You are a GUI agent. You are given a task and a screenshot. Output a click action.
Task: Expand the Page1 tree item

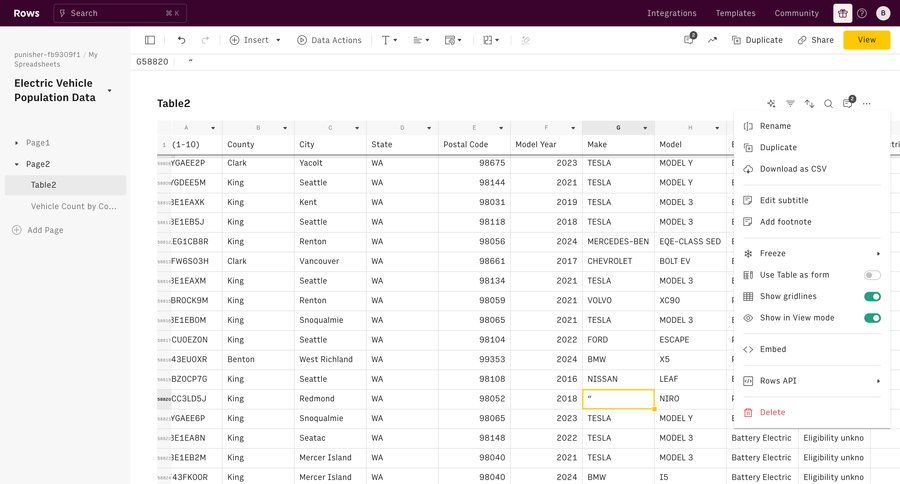pos(17,143)
